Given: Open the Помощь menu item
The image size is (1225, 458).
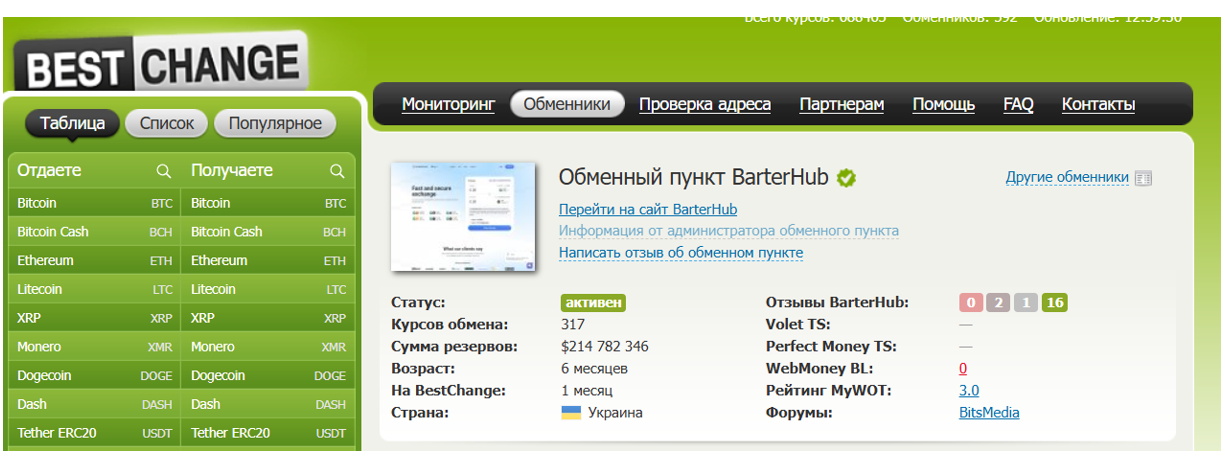Looking at the screenshot, I should coord(944,104).
